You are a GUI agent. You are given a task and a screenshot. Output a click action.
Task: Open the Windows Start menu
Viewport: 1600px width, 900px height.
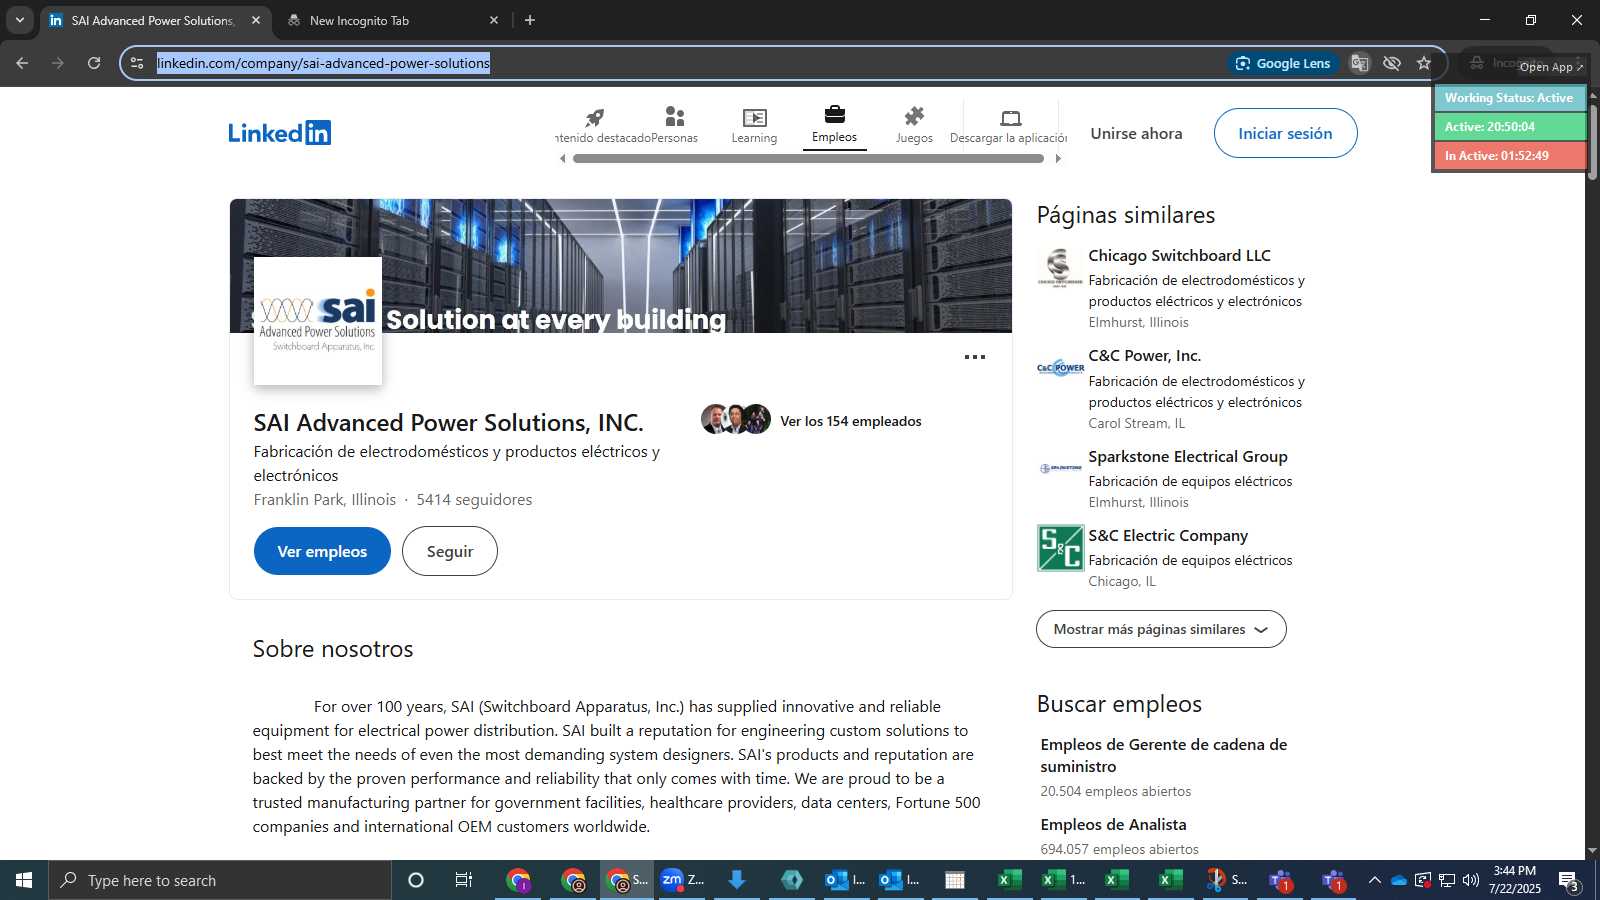[24, 880]
